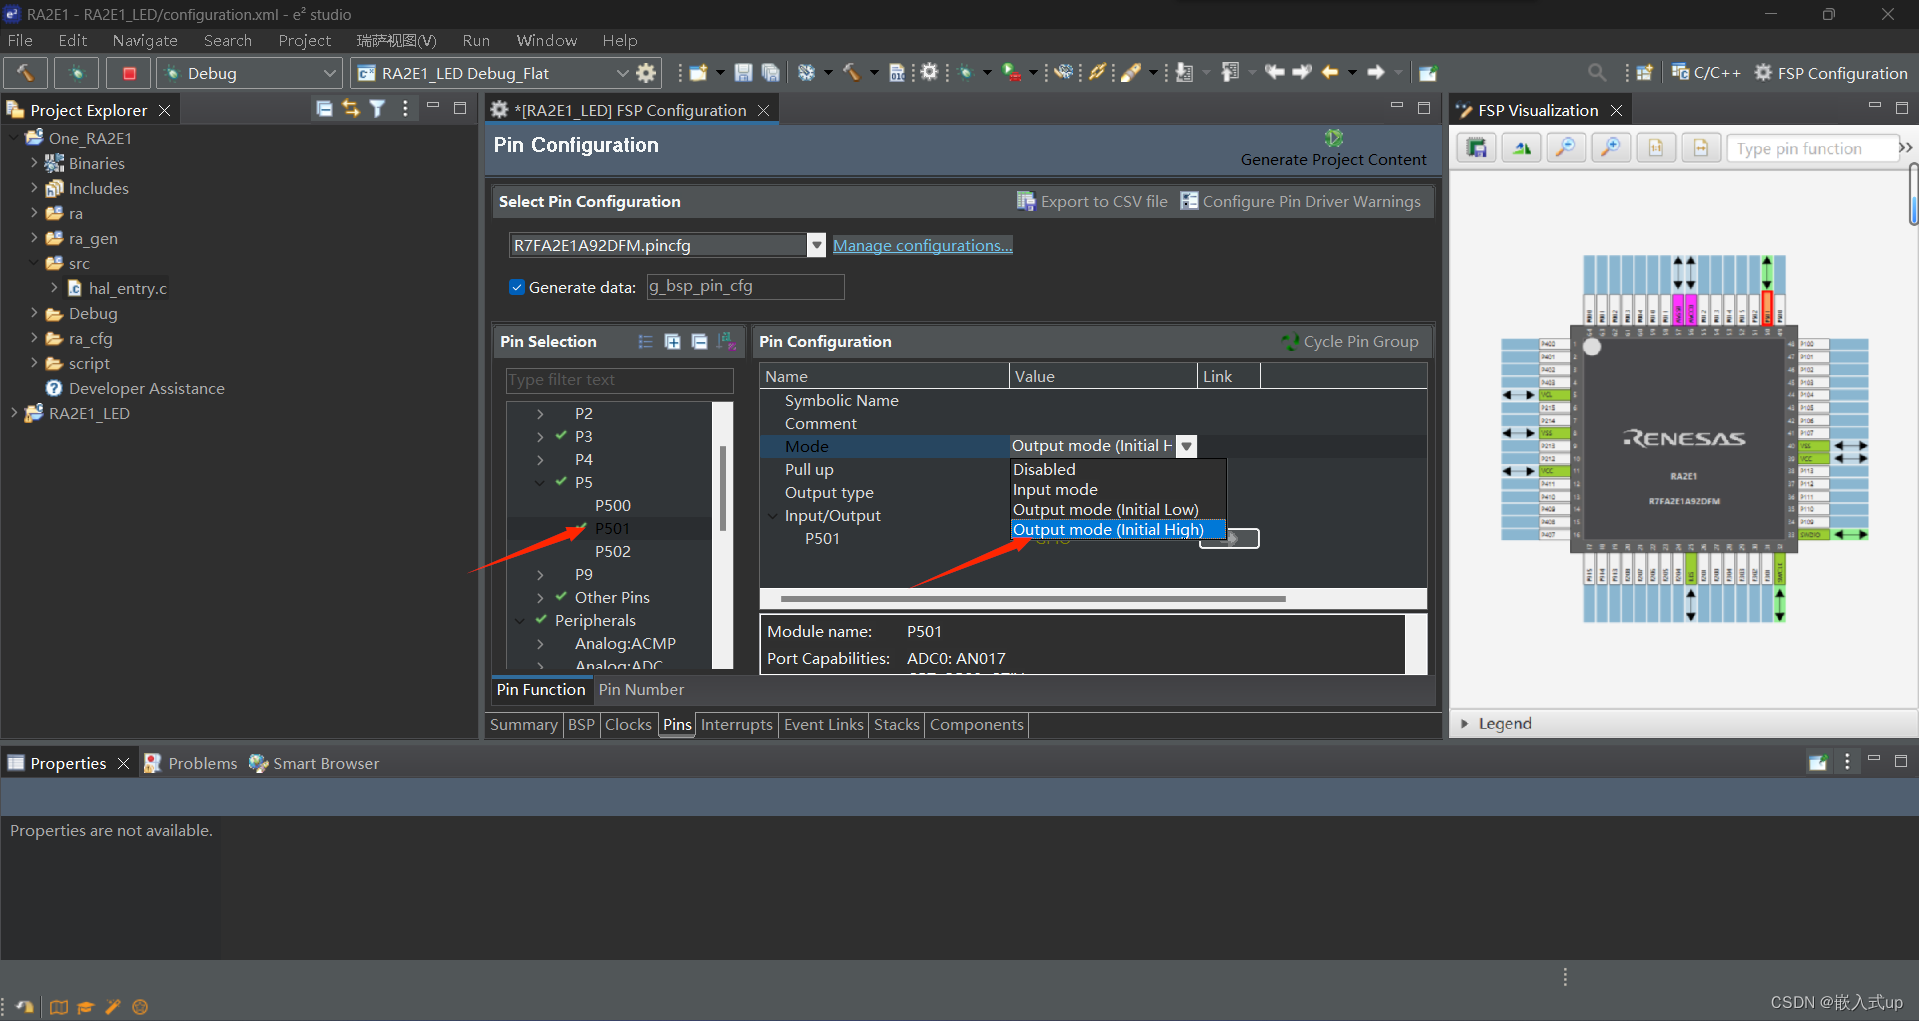Screen dimensions: 1919x1021
Task: Select hal_entry.c file
Action: tap(127, 288)
